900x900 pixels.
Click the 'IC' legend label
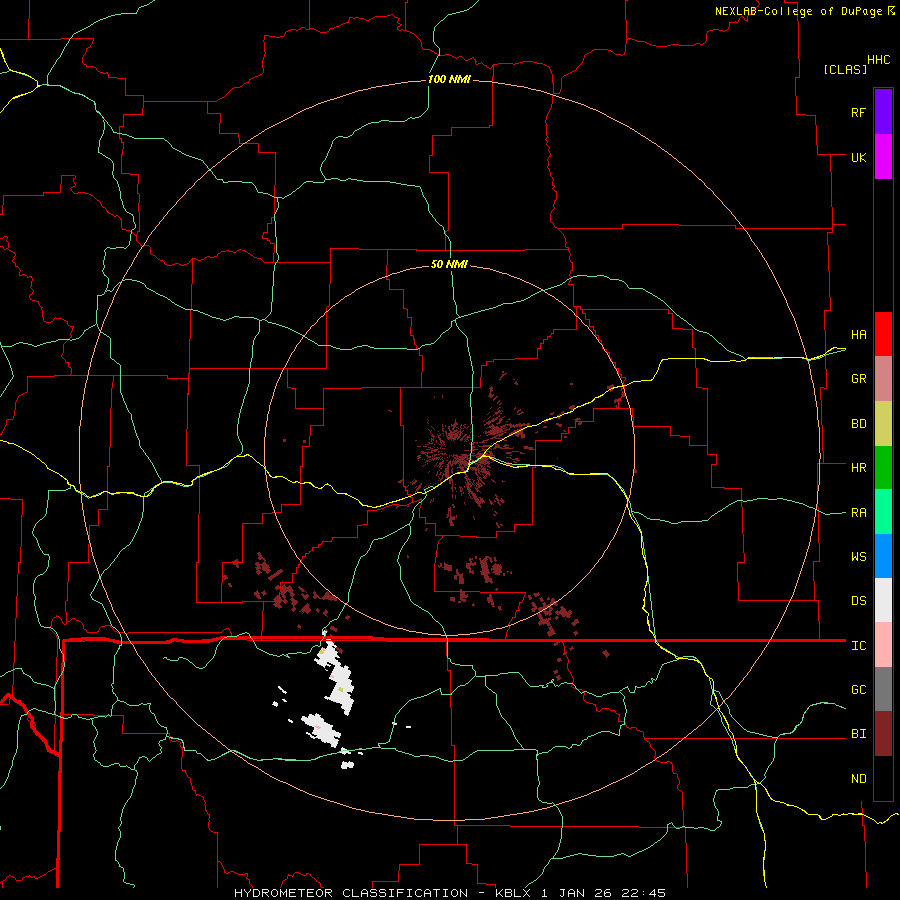858,646
